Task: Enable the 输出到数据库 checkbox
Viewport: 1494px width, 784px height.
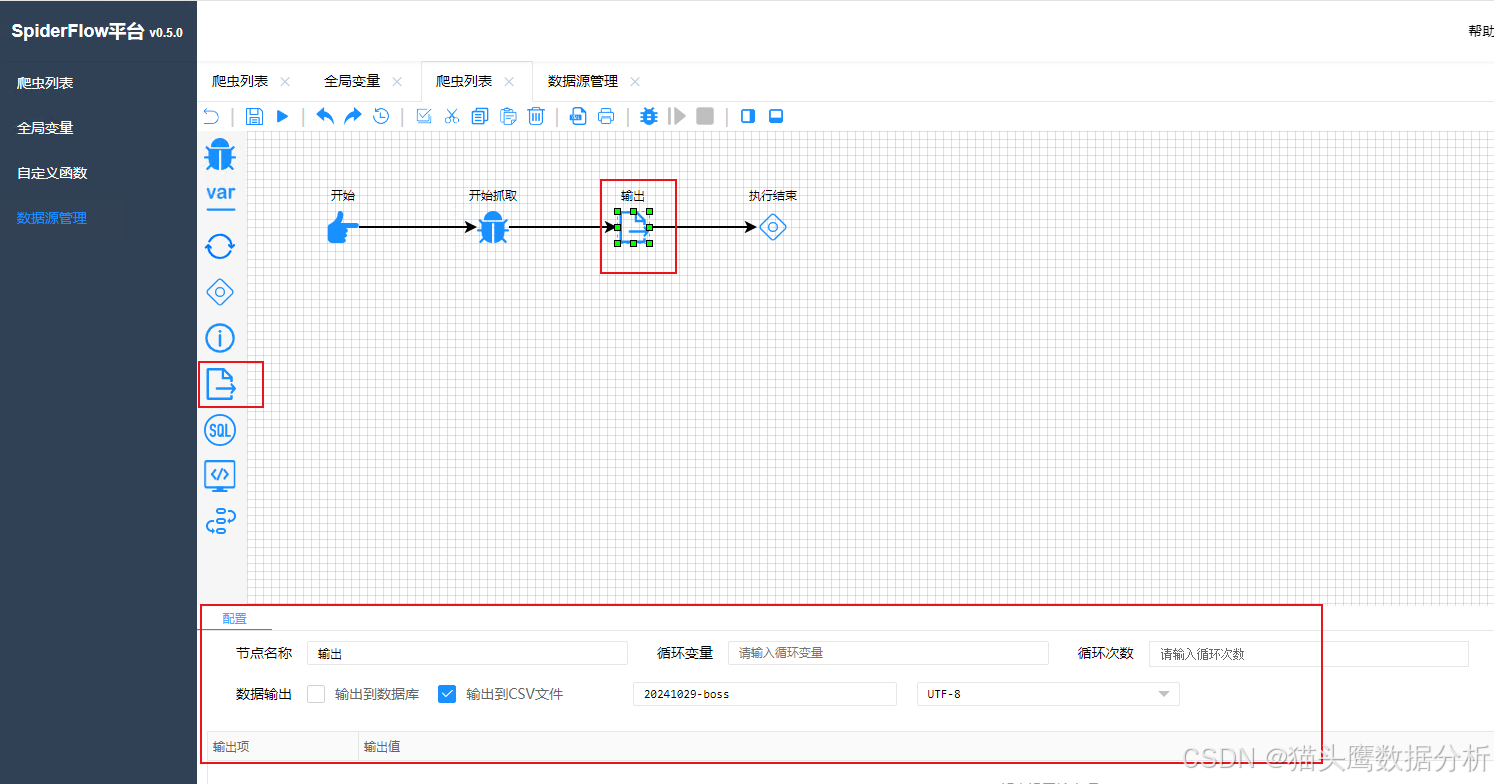Action: pos(316,693)
